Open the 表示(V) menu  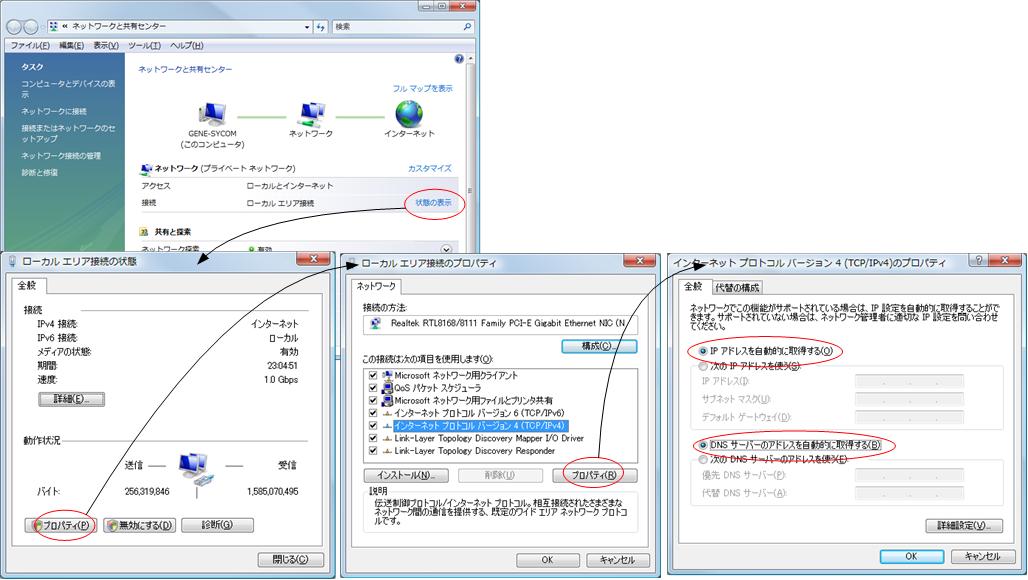(106, 46)
